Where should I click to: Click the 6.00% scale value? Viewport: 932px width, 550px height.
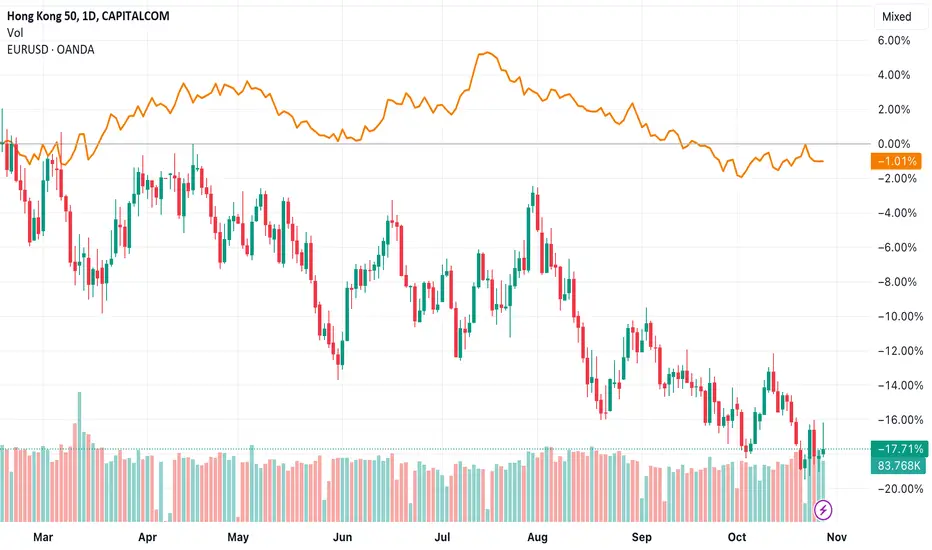894,40
